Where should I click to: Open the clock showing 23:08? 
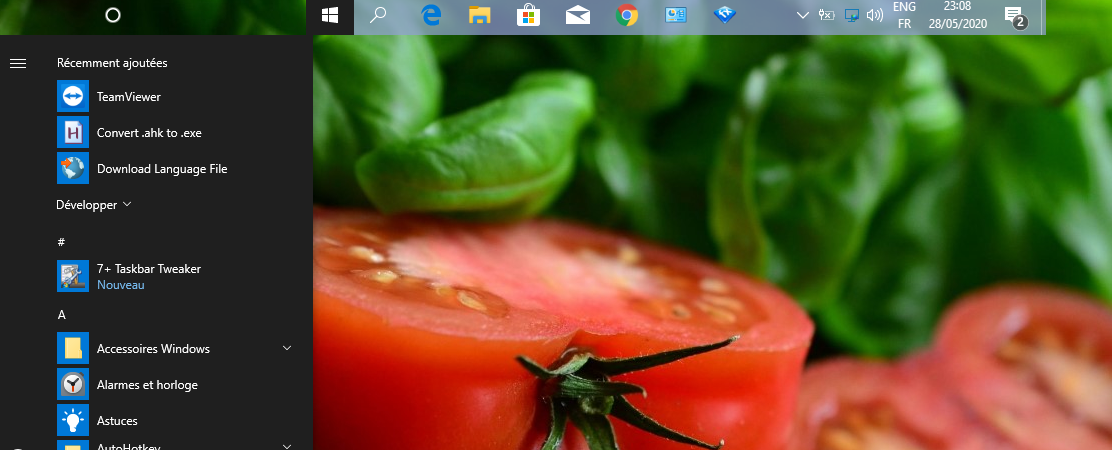point(957,7)
